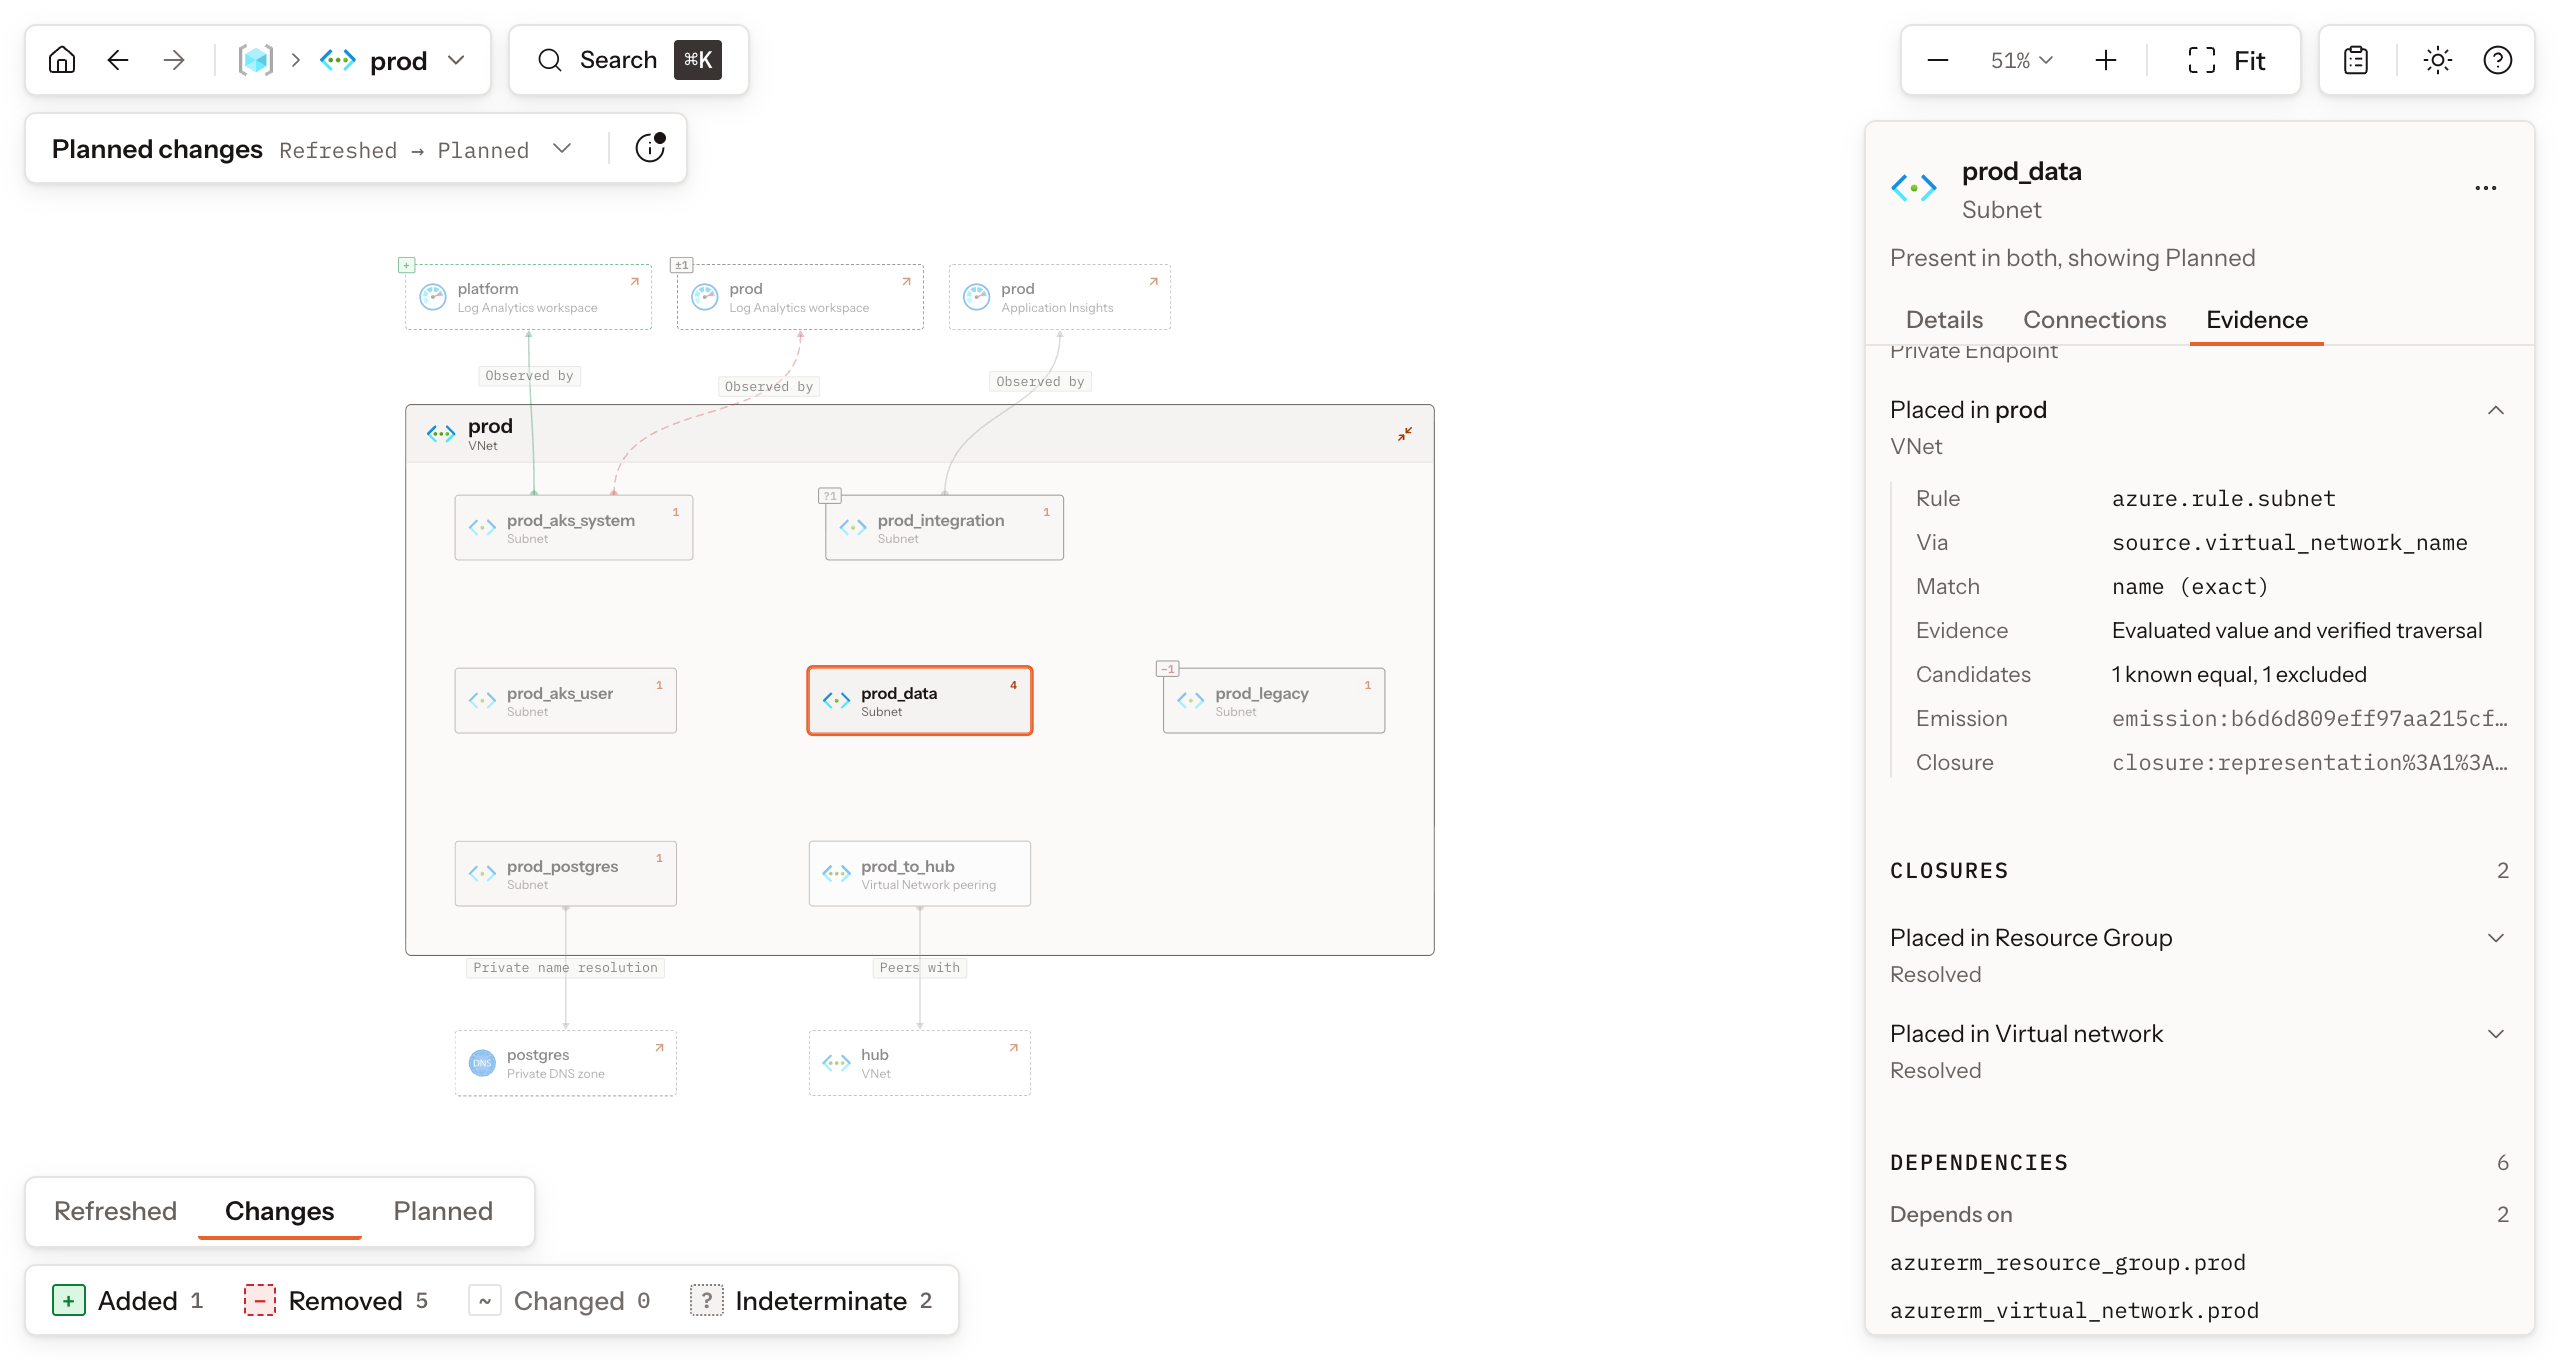
Task: Open the prod breadcrumb dropdown
Action: pyautogui.click(x=456, y=60)
